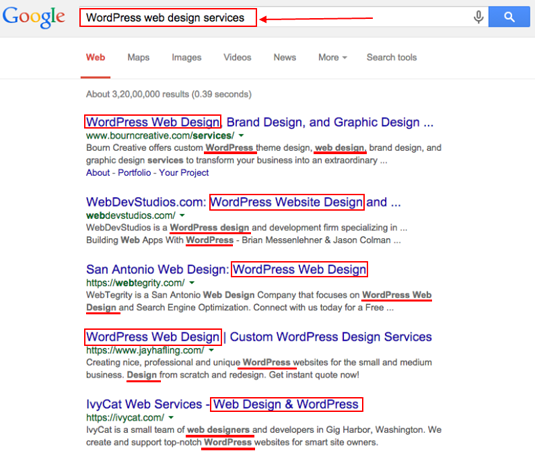Focus the search query input box
Image resolution: width=535 pixels, height=455 pixels.
pyautogui.click(x=273, y=17)
